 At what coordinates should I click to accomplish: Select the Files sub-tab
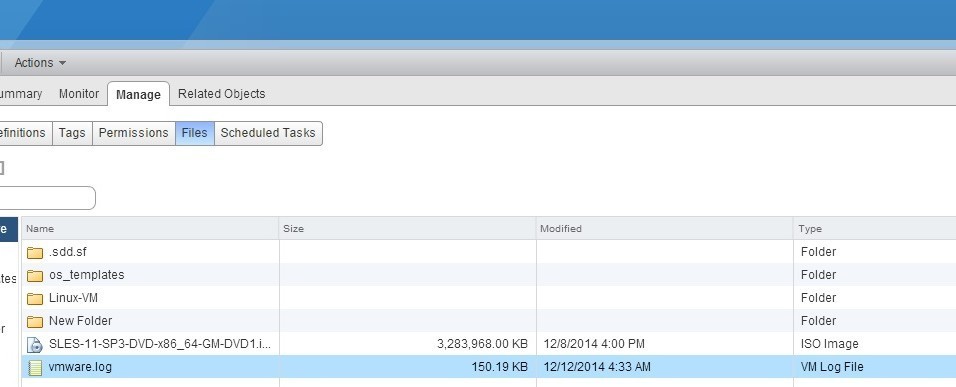pos(194,133)
